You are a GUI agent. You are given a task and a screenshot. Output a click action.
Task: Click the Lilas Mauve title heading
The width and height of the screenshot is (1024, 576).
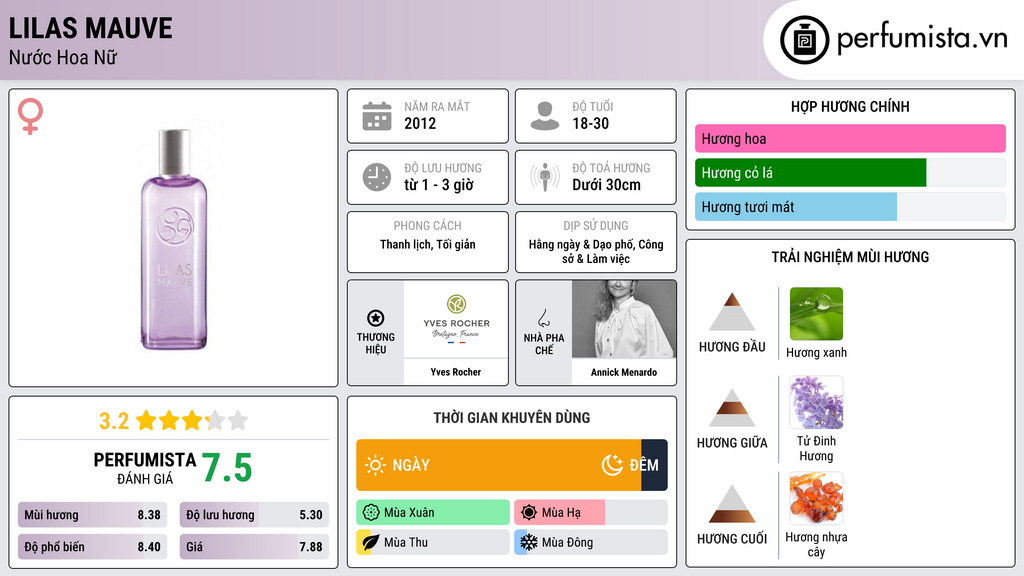91,28
